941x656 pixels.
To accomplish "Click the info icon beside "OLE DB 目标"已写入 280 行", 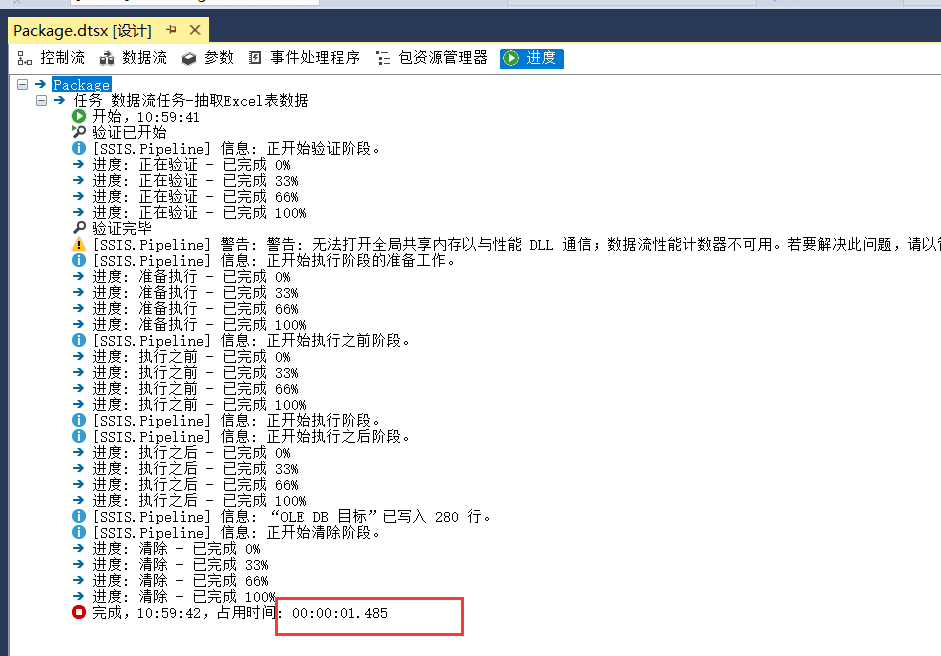I will [79, 516].
